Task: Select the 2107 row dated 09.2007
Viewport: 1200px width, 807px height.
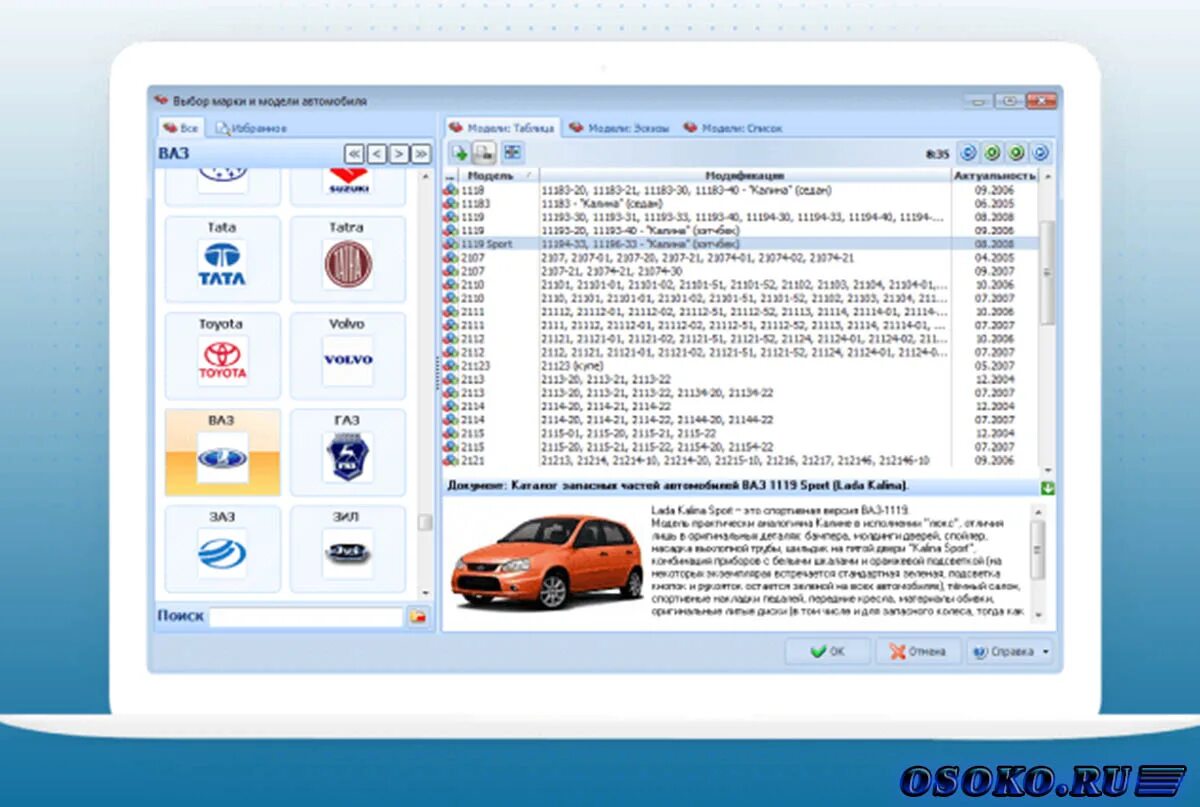Action: (x=741, y=271)
